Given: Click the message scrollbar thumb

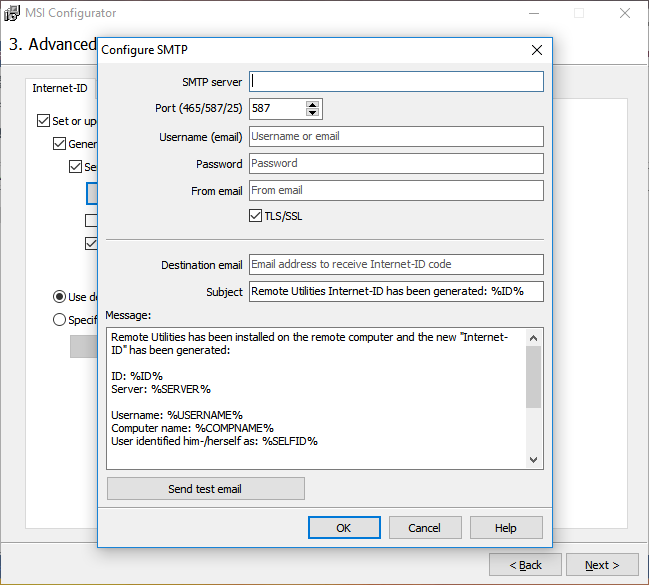Looking at the screenshot, I should [534, 377].
